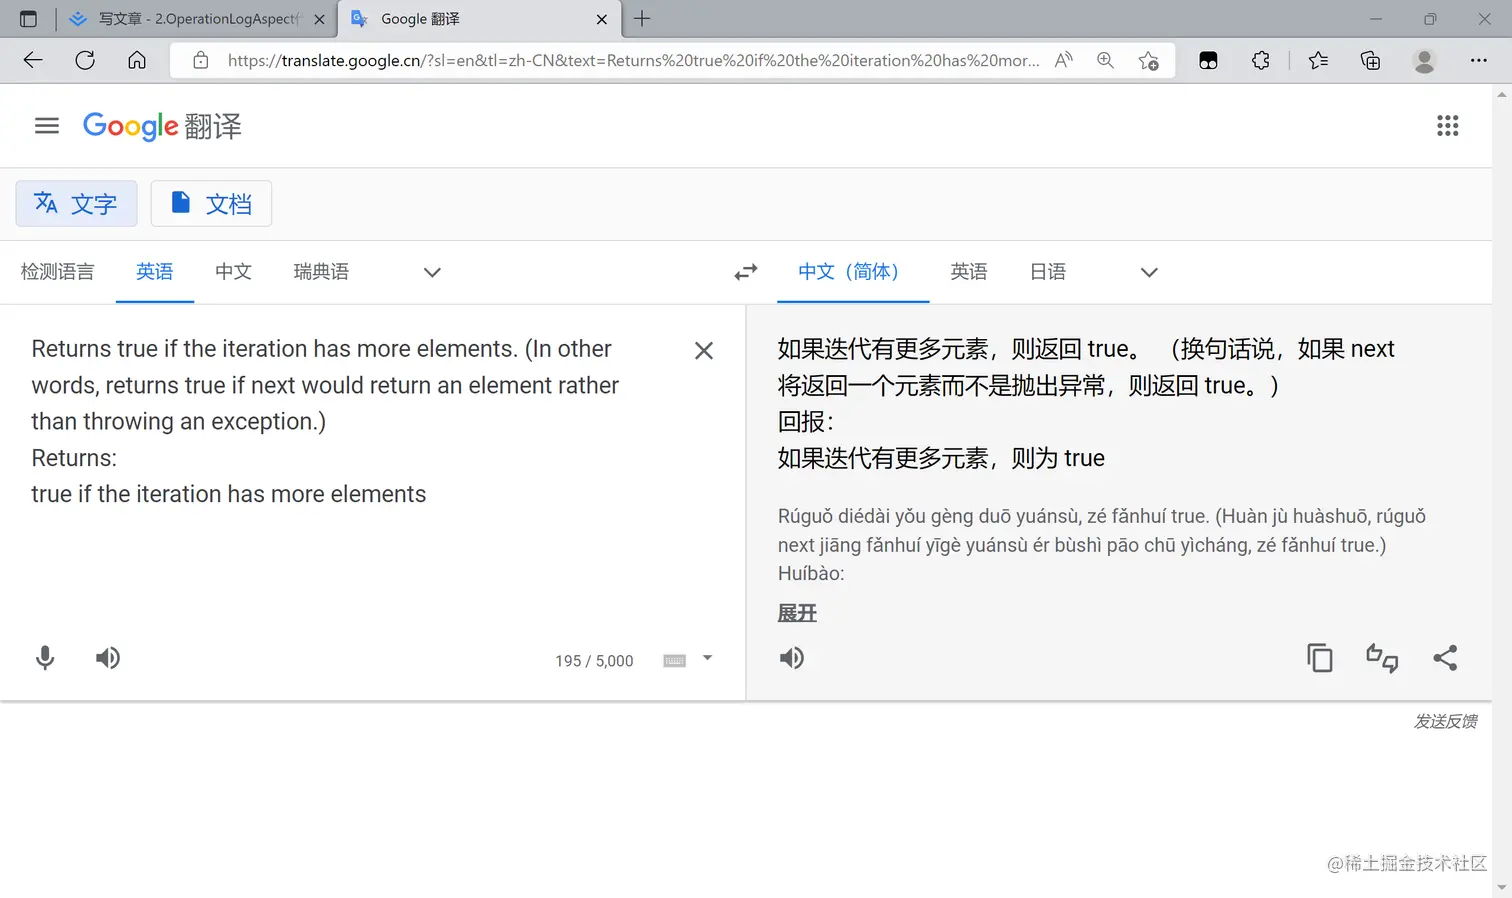Add this page to favorites
Viewport: 1512px width, 898px height.
[1149, 60]
